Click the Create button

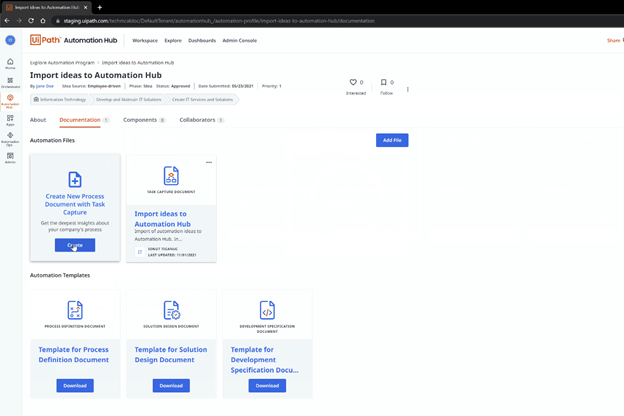tap(75, 245)
